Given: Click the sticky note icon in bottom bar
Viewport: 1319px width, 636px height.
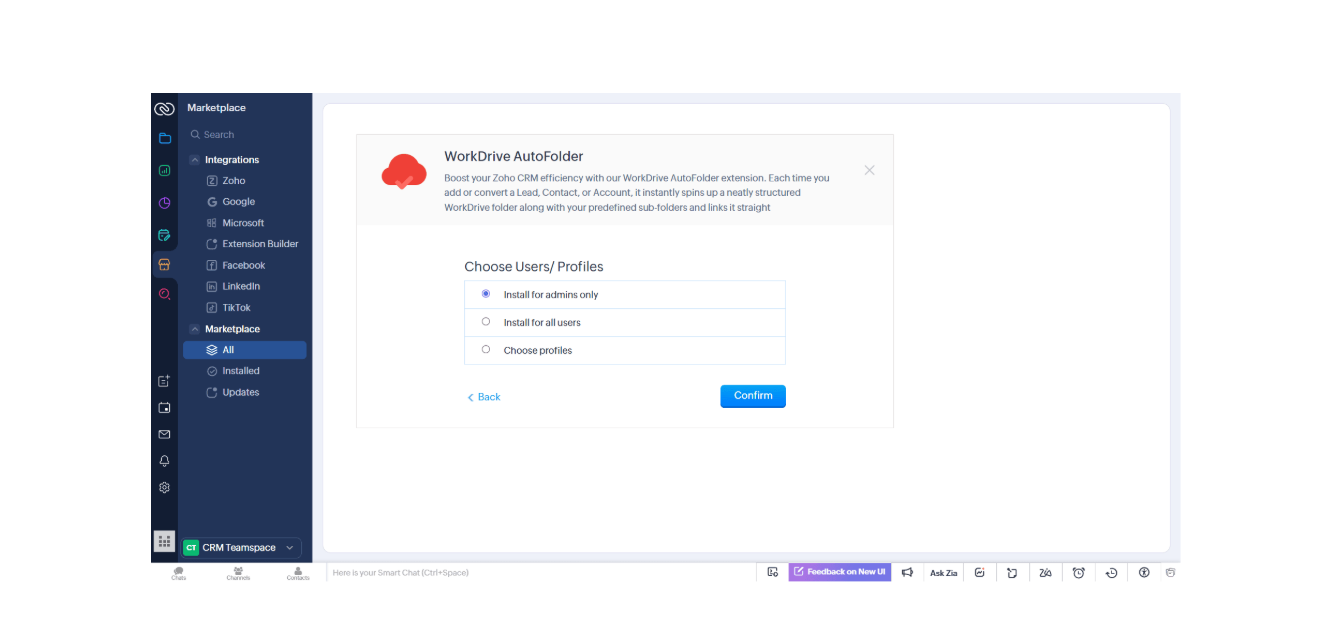Looking at the screenshot, I should point(1012,572).
